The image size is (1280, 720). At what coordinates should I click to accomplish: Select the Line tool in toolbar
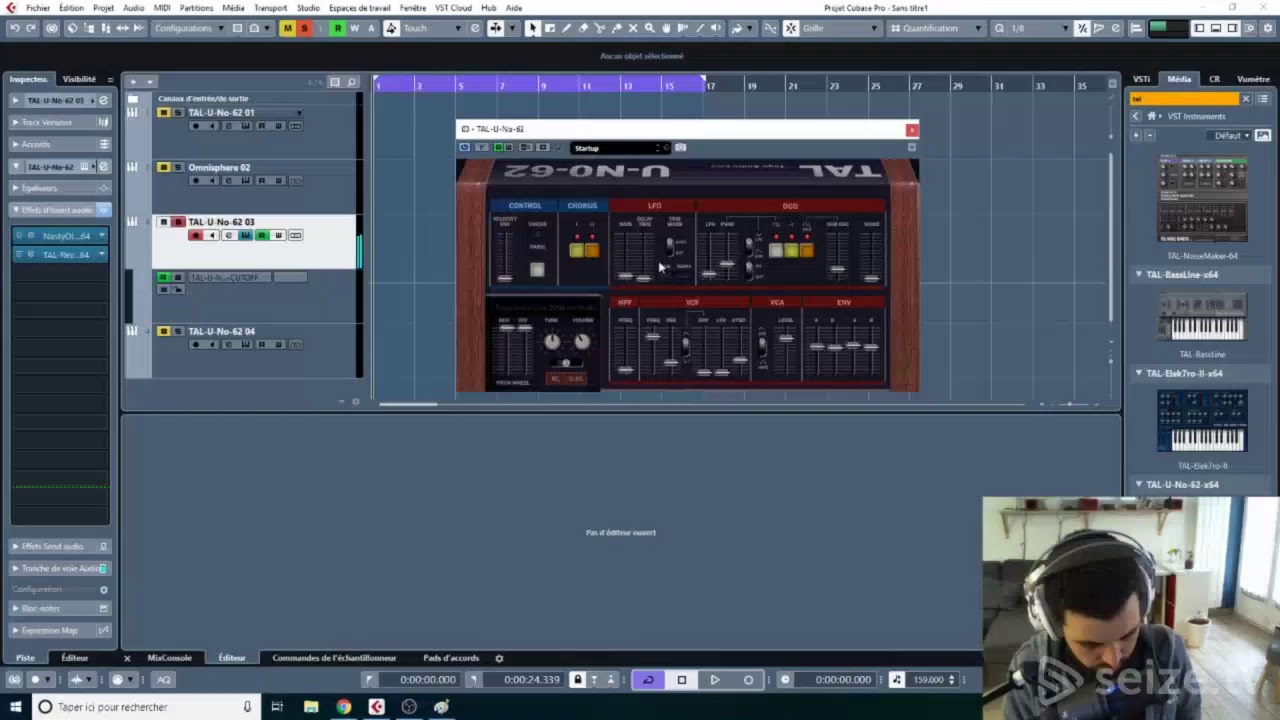click(x=700, y=28)
